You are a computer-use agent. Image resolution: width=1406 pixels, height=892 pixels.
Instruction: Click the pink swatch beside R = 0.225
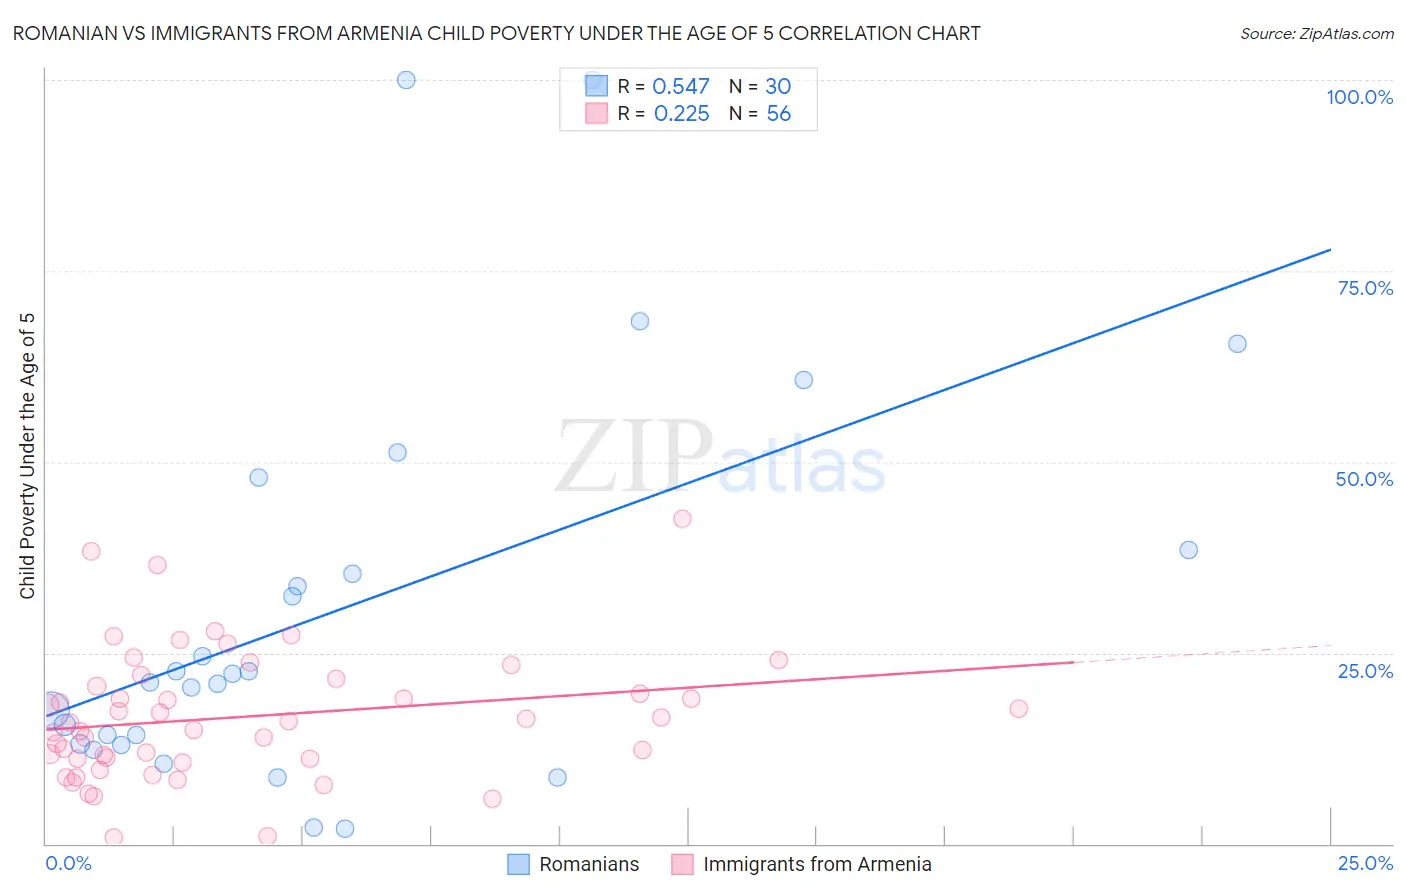[596, 113]
